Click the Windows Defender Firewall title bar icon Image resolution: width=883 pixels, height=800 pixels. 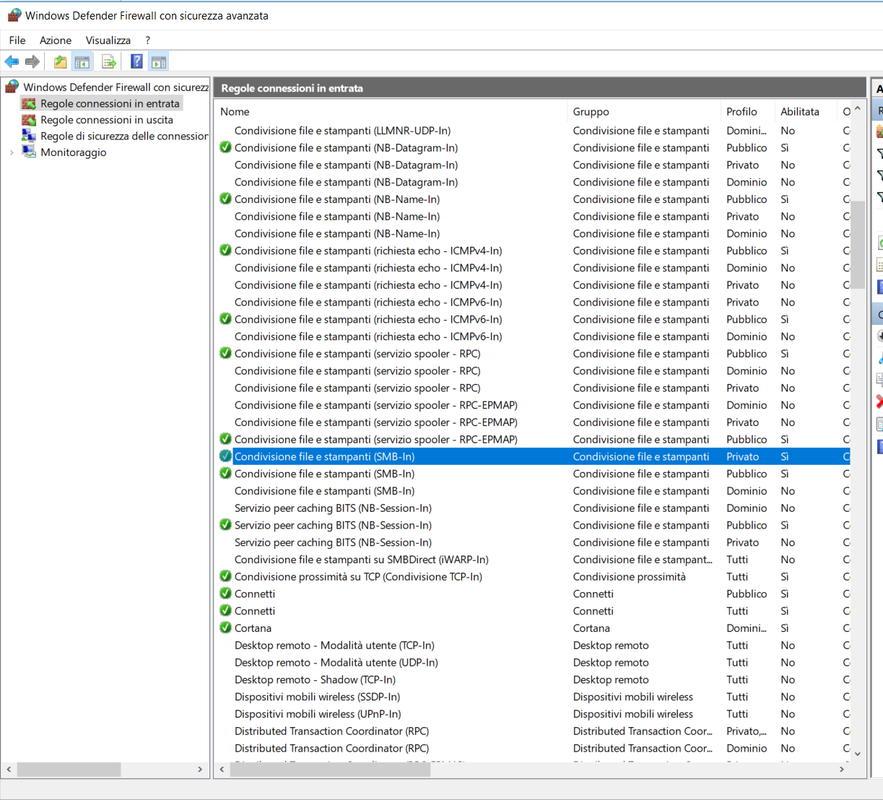(x=14, y=15)
